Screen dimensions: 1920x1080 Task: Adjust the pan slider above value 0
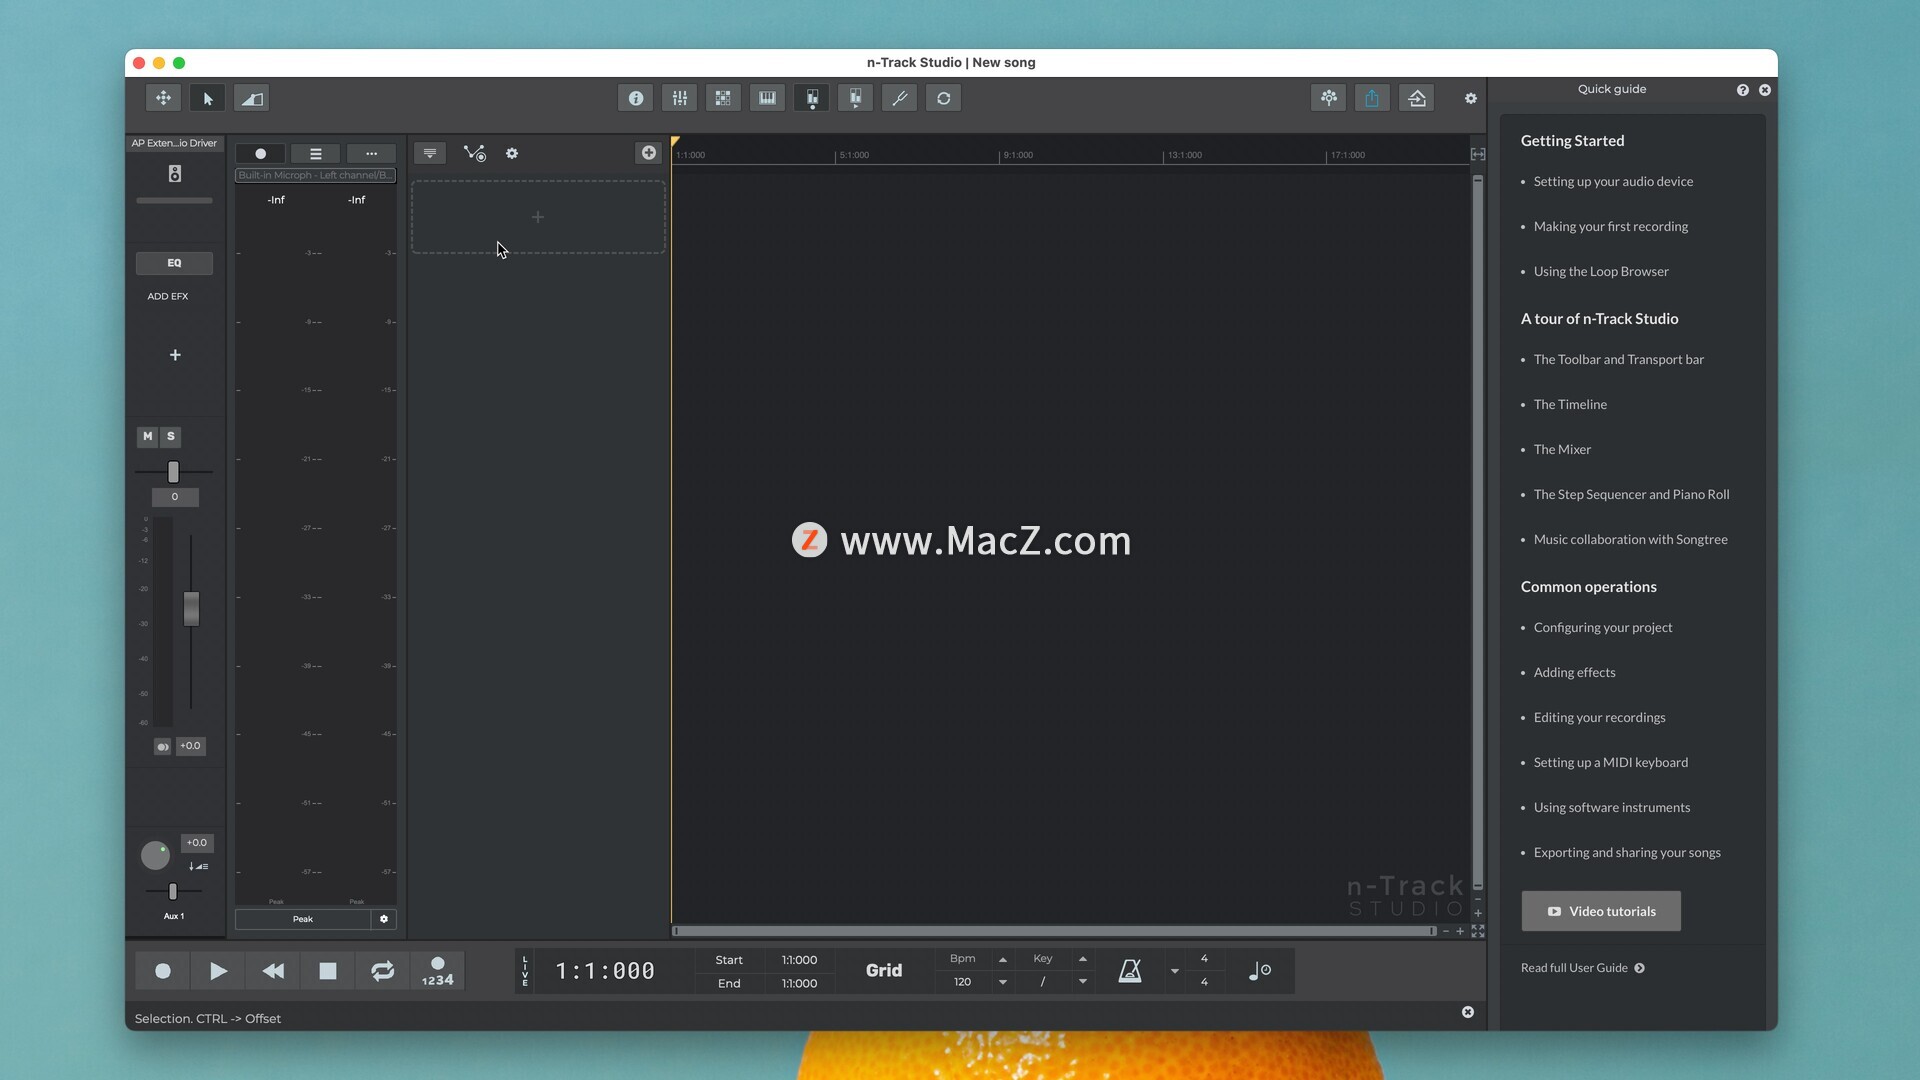(173, 471)
